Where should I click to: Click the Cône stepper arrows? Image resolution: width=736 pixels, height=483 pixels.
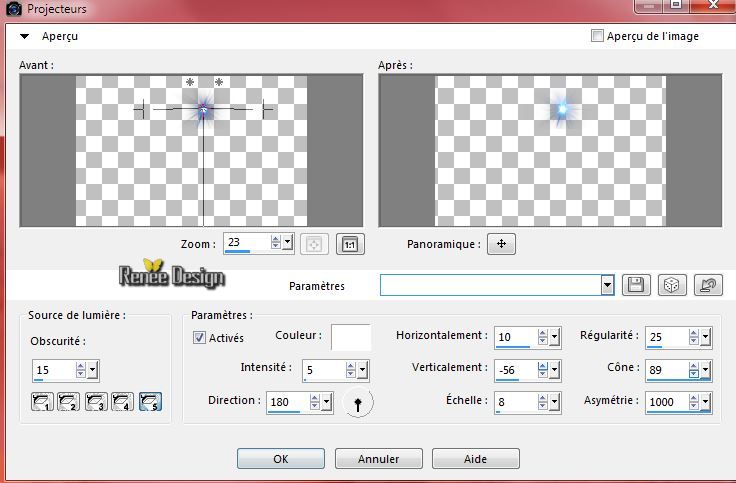[x=694, y=370]
